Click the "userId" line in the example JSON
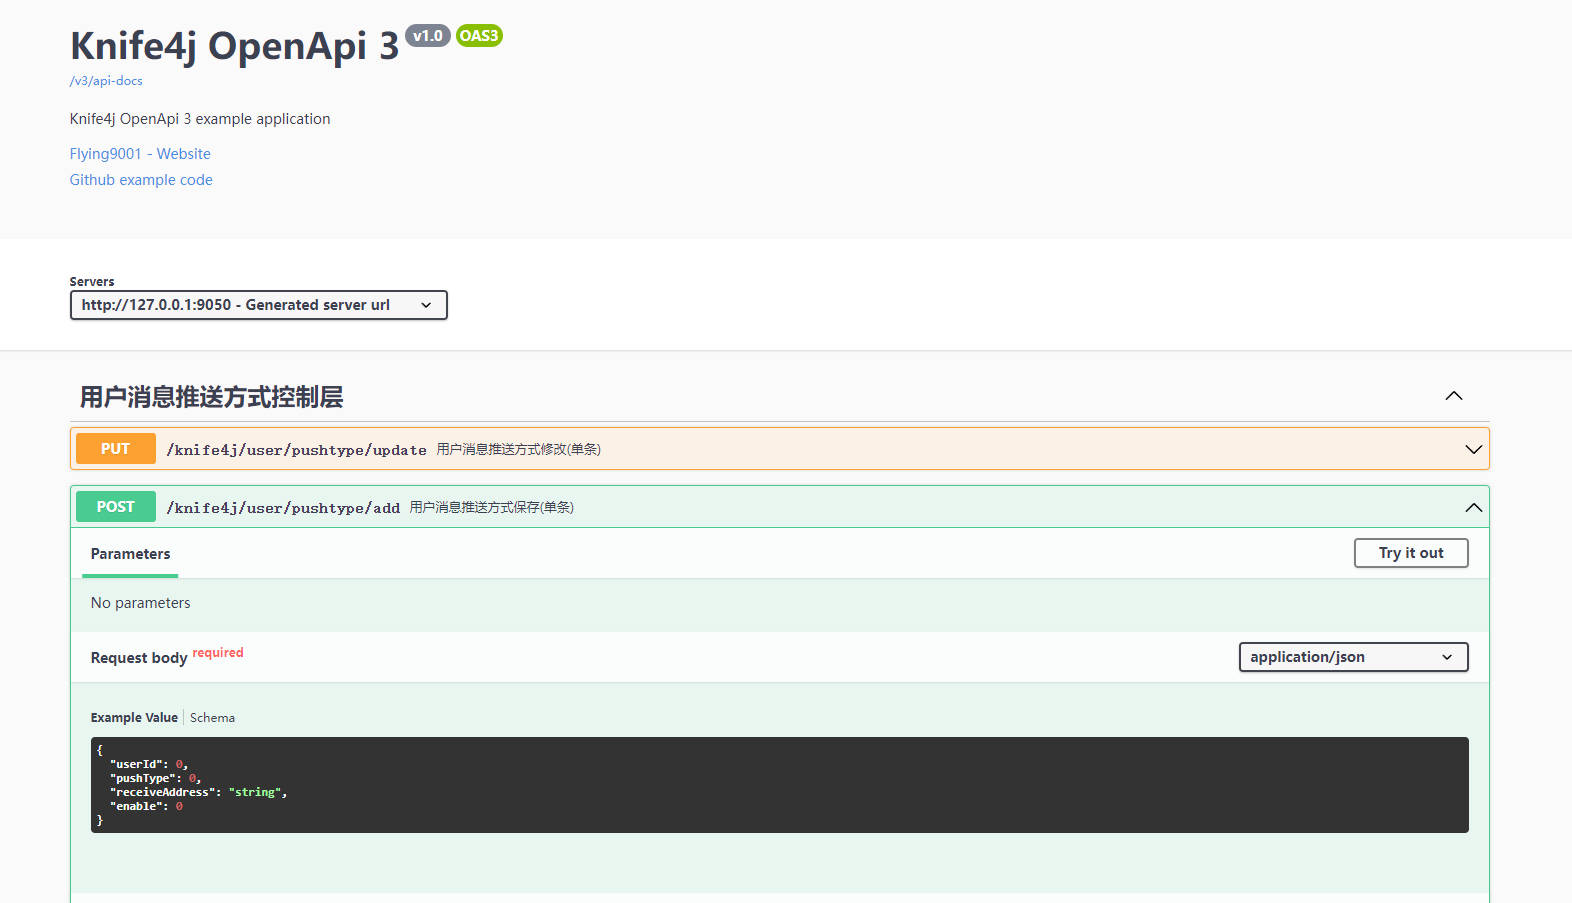This screenshot has height=903, width=1572. pos(148,764)
